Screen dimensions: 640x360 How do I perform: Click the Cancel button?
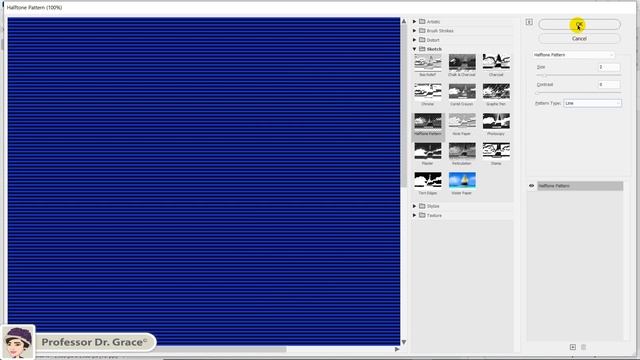[x=579, y=38]
